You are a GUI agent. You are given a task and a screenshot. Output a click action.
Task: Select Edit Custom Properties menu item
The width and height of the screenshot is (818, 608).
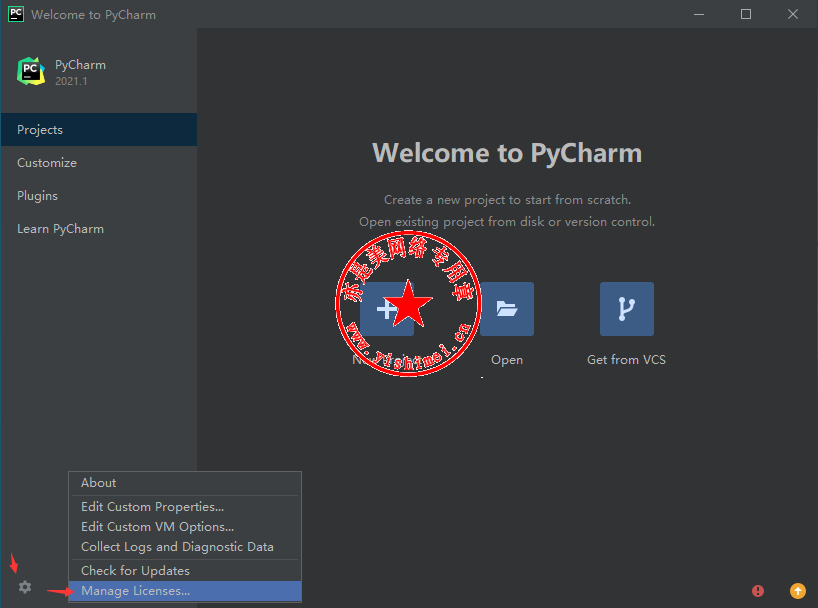[x=185, y=507]
